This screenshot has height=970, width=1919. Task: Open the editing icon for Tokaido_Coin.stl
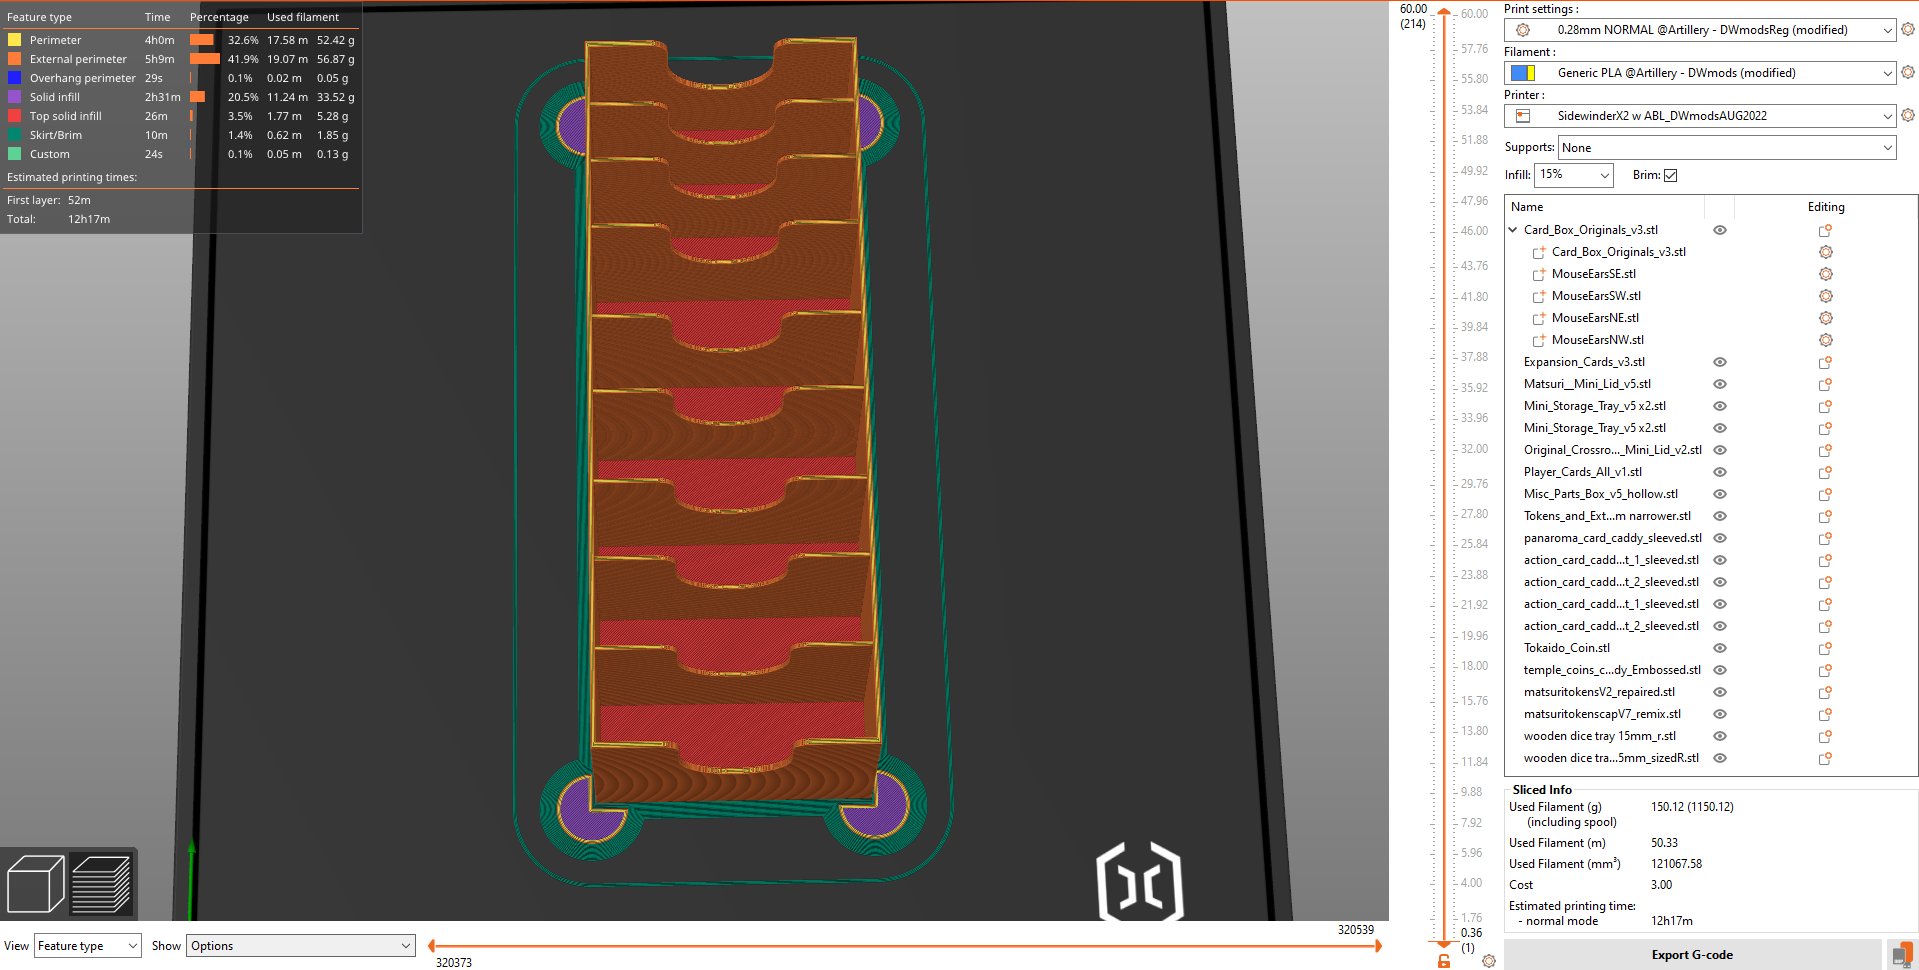point(1825,648)
